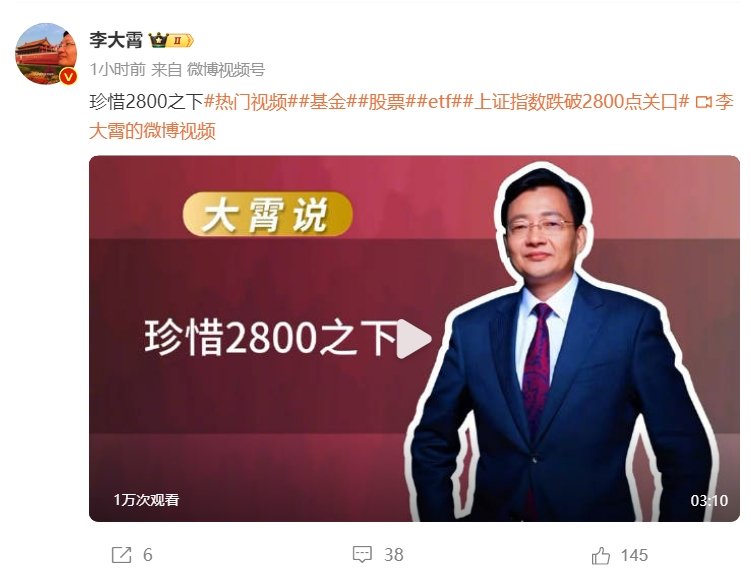This screenshot has width=751, height=577.
Task: Click video camera icon before 李大霄的微博视频
Action: click(x=703, y=102)
